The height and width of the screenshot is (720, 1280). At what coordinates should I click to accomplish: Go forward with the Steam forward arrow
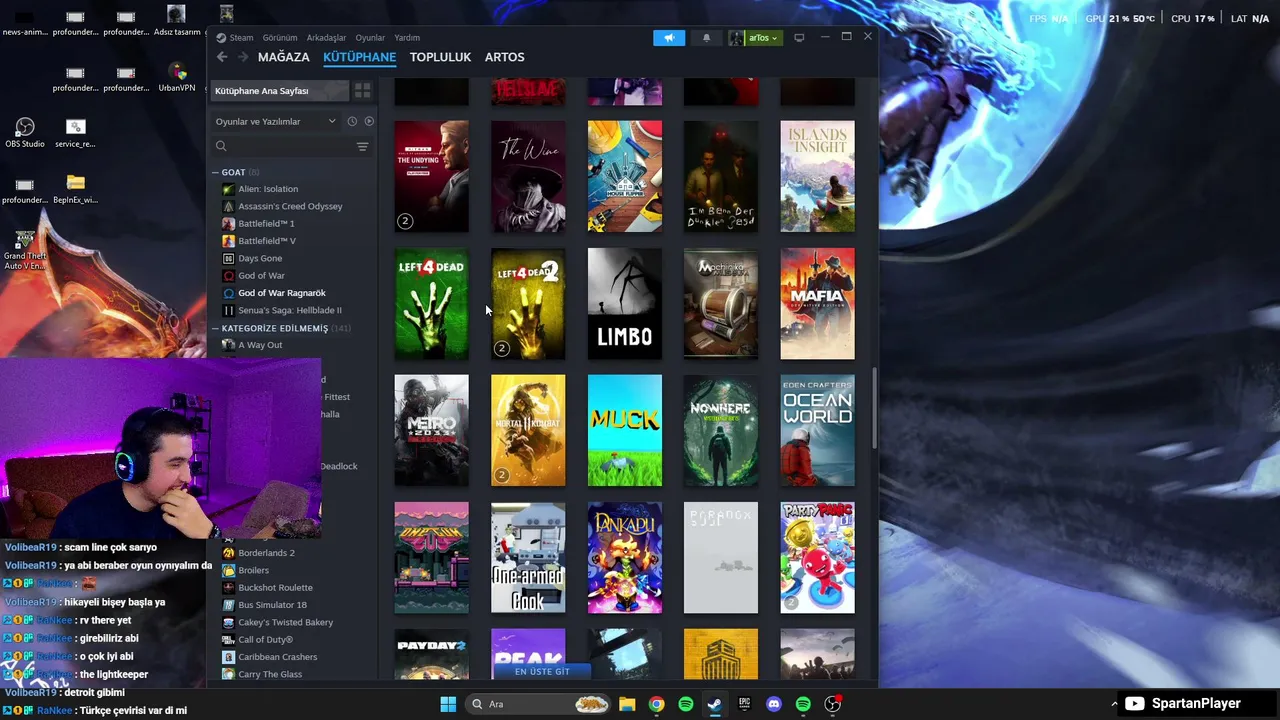pos(242,57)
